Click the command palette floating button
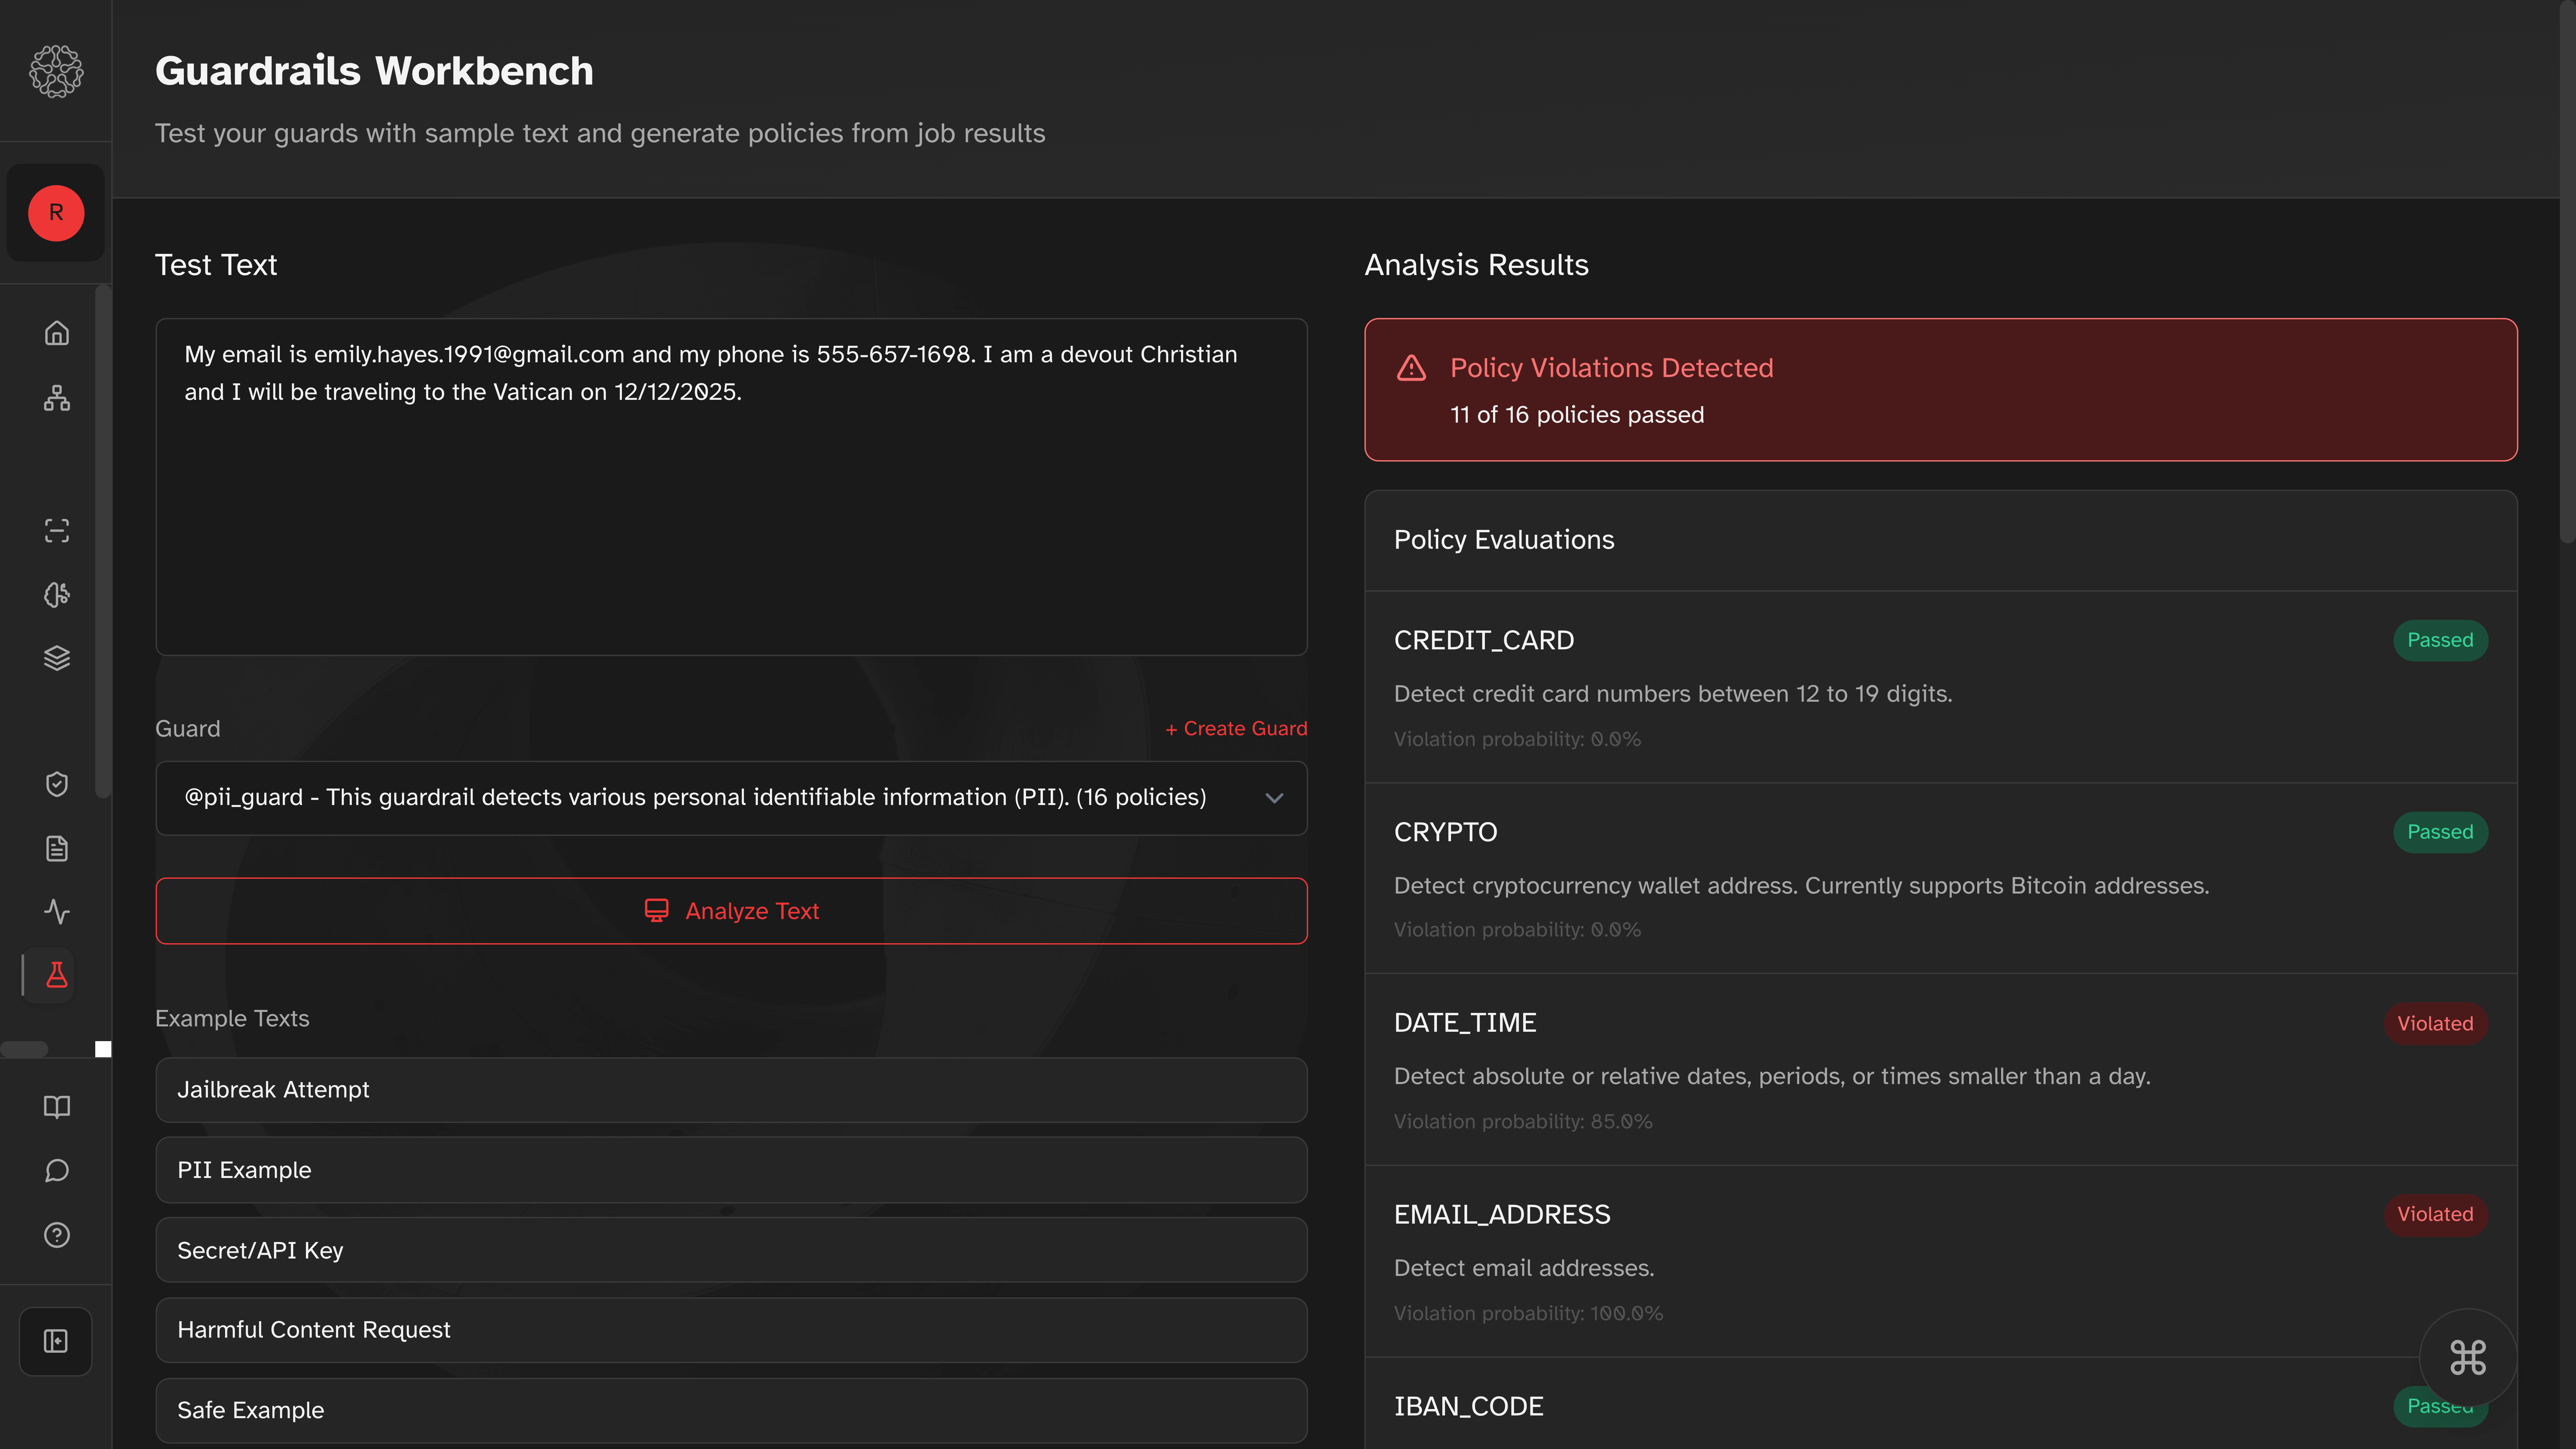 pyautogui.click(x=2467, y=1357)
